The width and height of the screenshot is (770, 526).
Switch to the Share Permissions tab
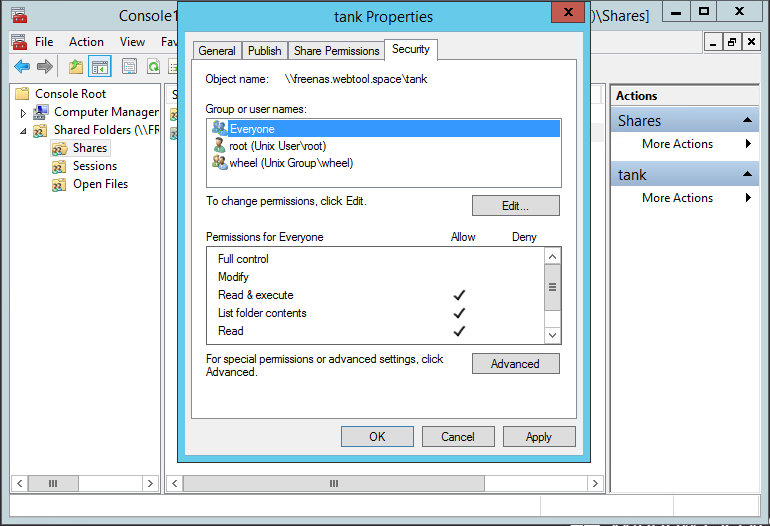336,51
